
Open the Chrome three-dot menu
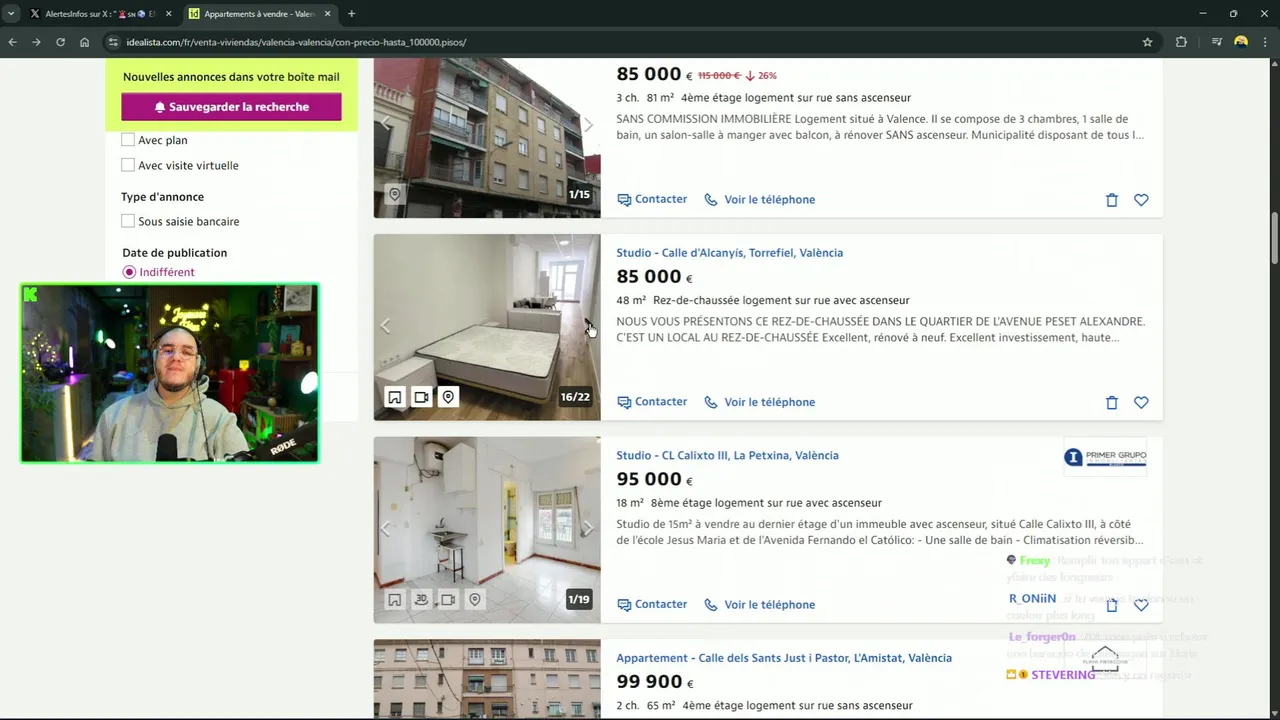(1266, 42)
